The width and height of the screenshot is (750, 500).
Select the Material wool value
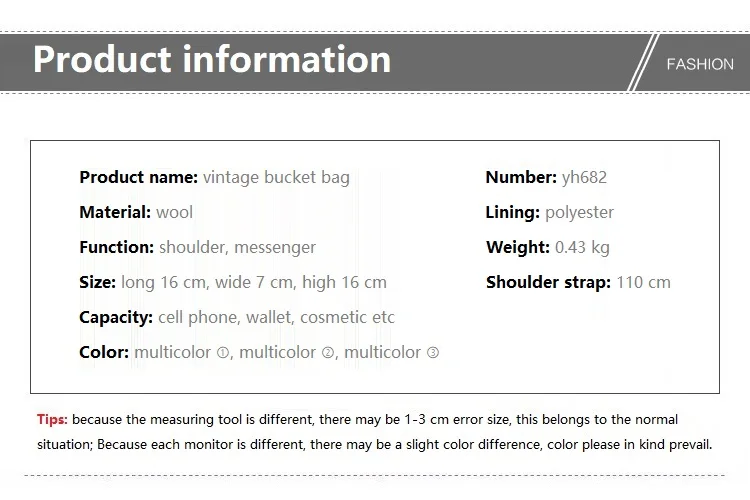(174, 212)
